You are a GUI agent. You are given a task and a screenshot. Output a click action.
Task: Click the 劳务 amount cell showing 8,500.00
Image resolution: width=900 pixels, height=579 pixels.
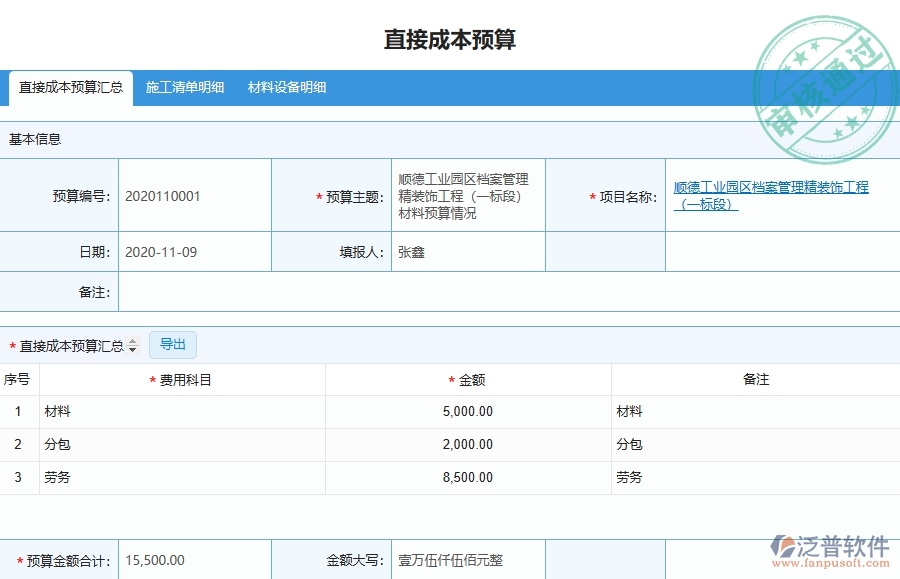467,478
